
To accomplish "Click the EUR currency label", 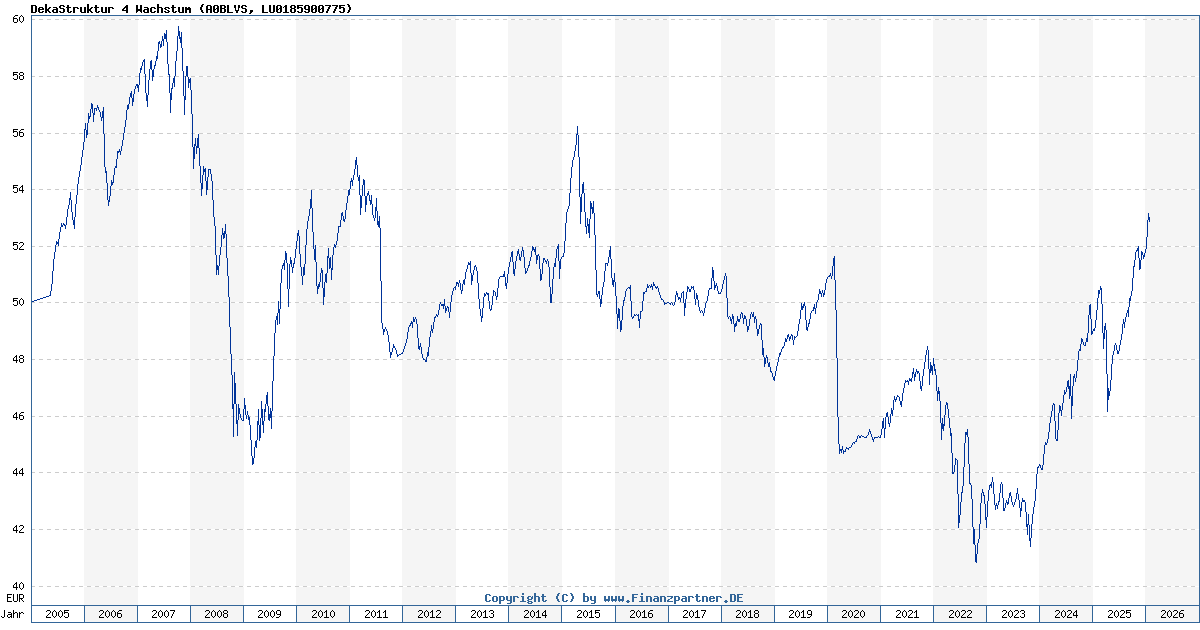I will [14, 598].
